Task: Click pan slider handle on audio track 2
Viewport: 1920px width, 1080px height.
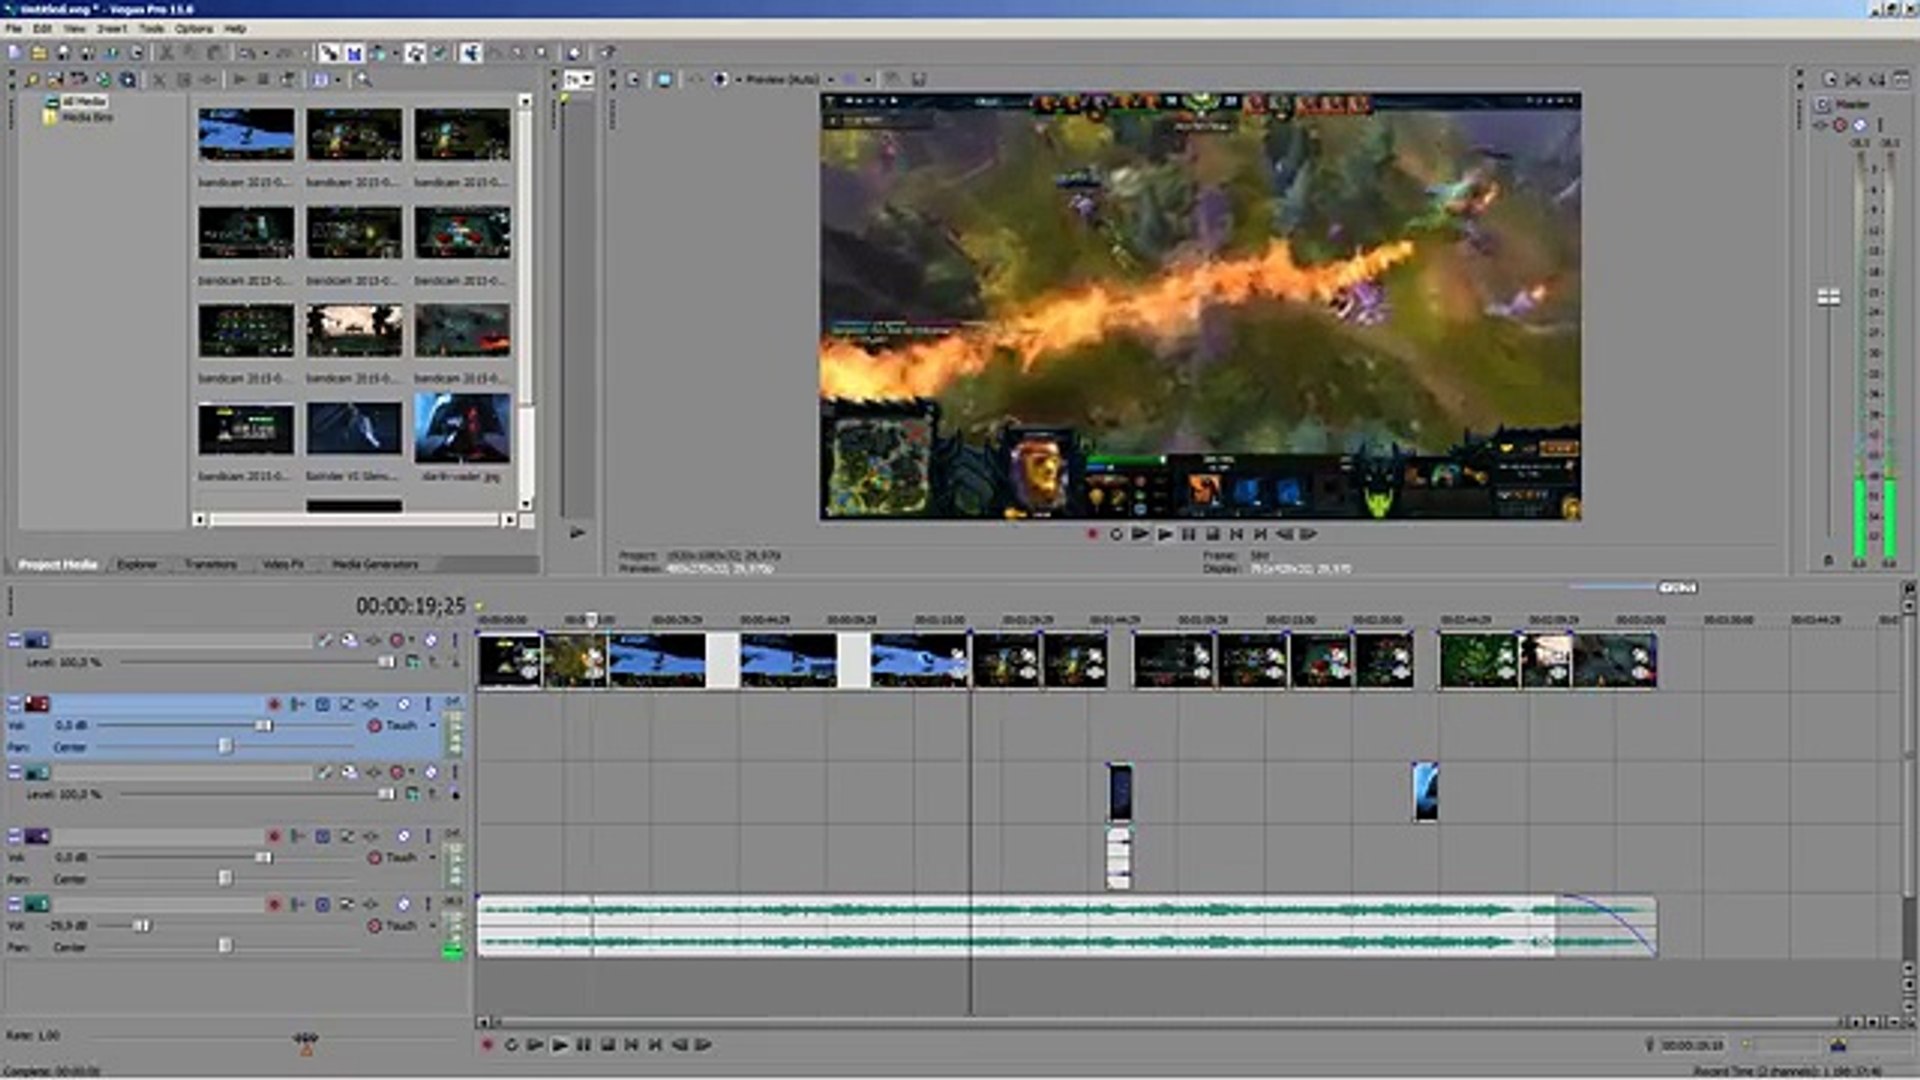Action: 225,746
